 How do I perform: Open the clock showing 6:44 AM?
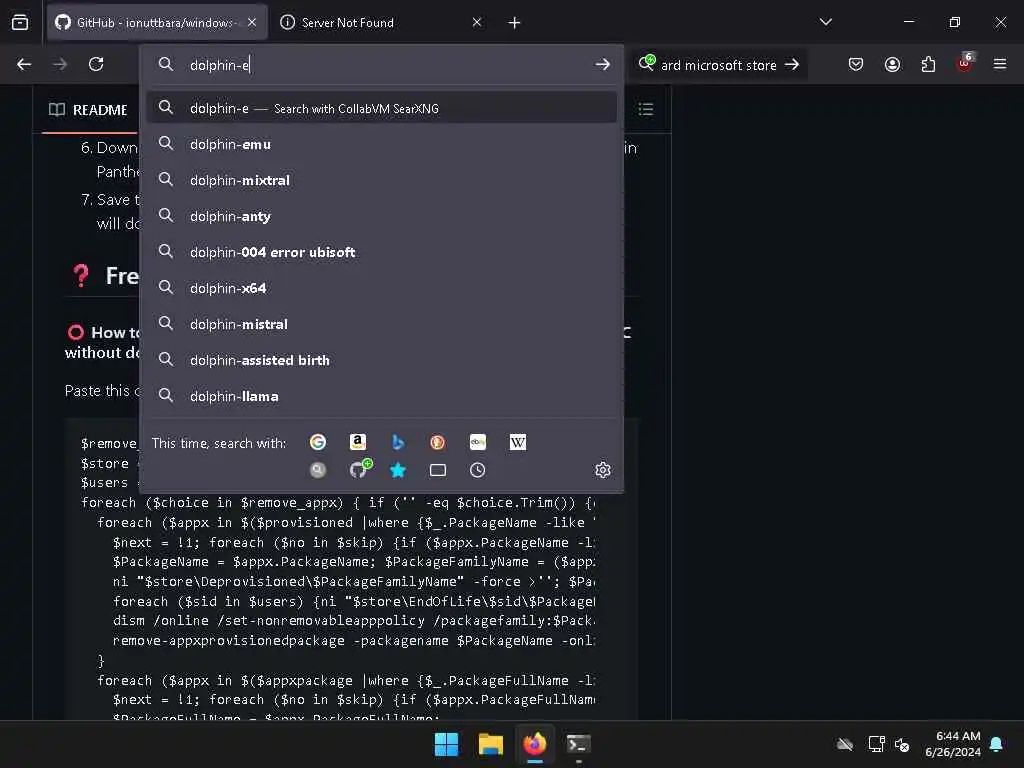(953, 744)
